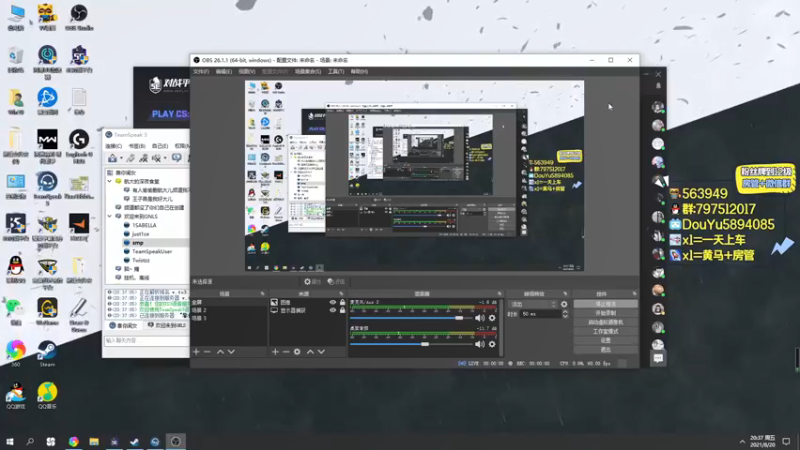Pop out the Scenes dock panel icon

(x=262, y=294)
